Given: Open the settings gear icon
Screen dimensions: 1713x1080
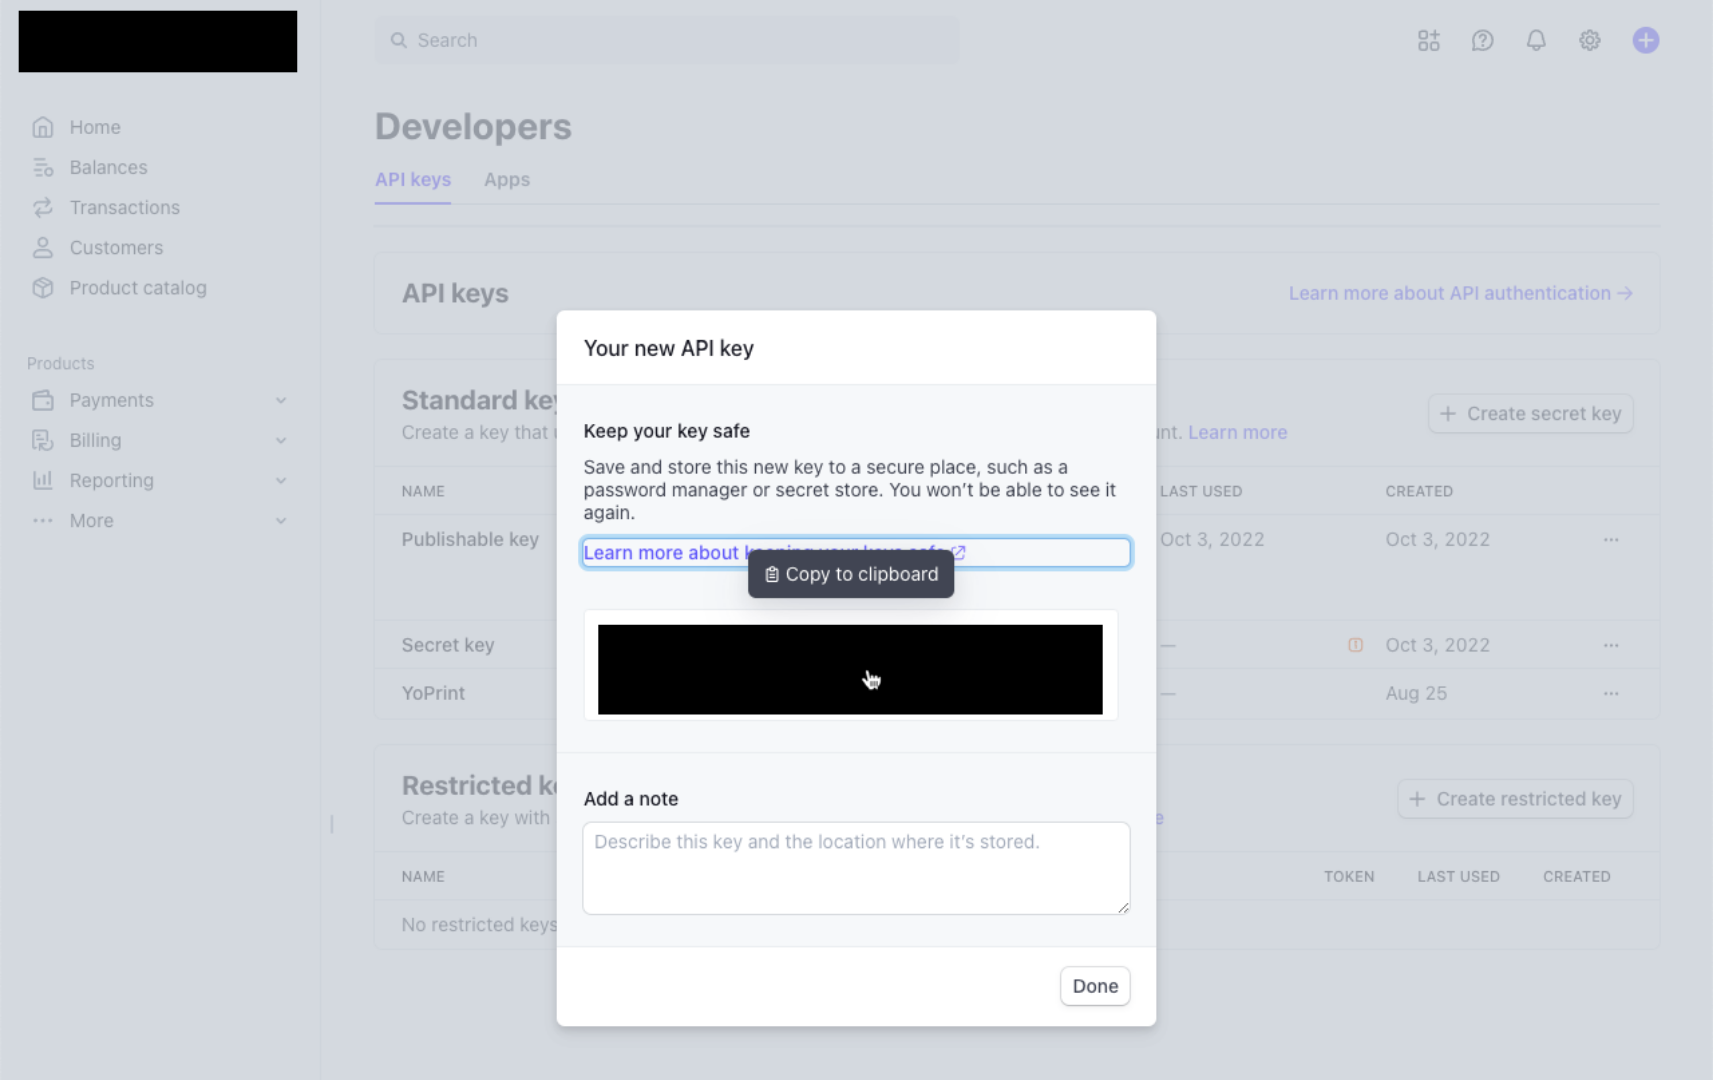Looking at the screenshot, I should tap(1590, 40).
